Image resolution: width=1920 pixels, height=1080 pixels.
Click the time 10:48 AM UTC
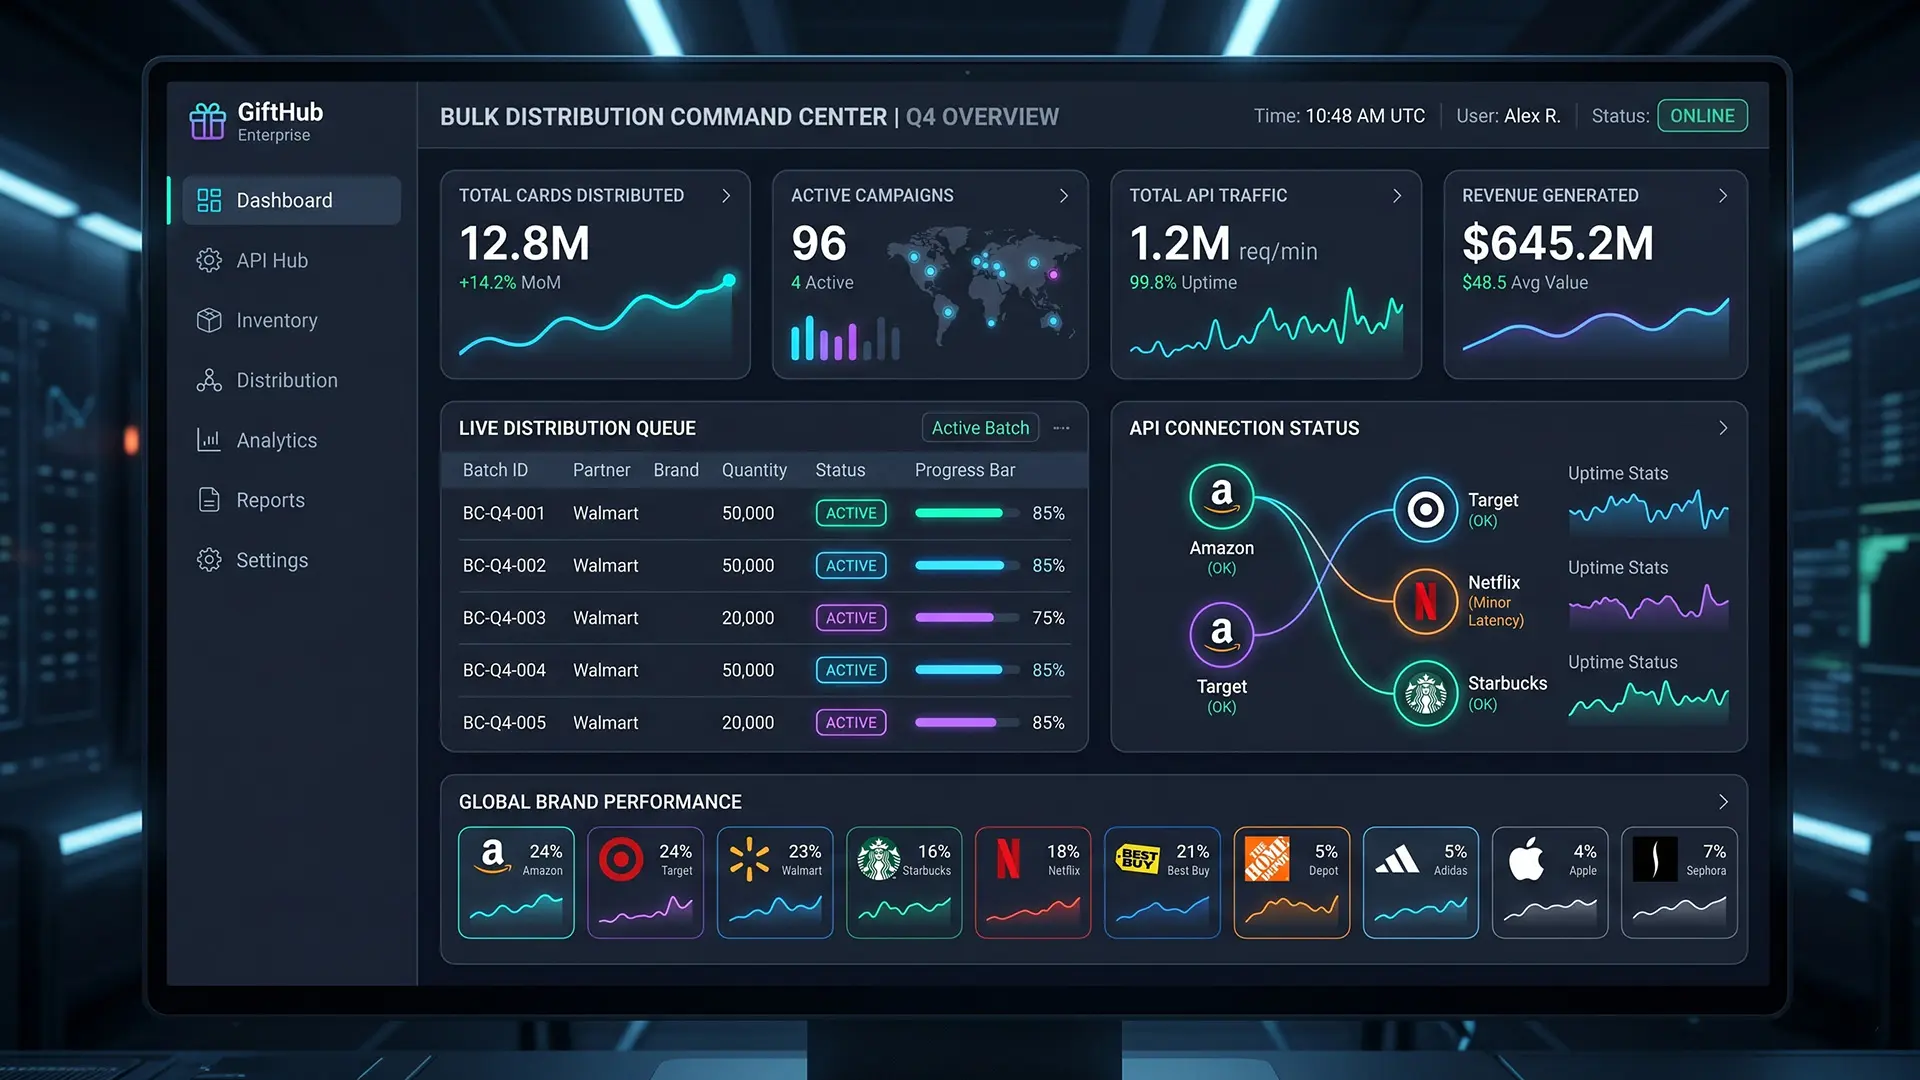click(1365, 116)
